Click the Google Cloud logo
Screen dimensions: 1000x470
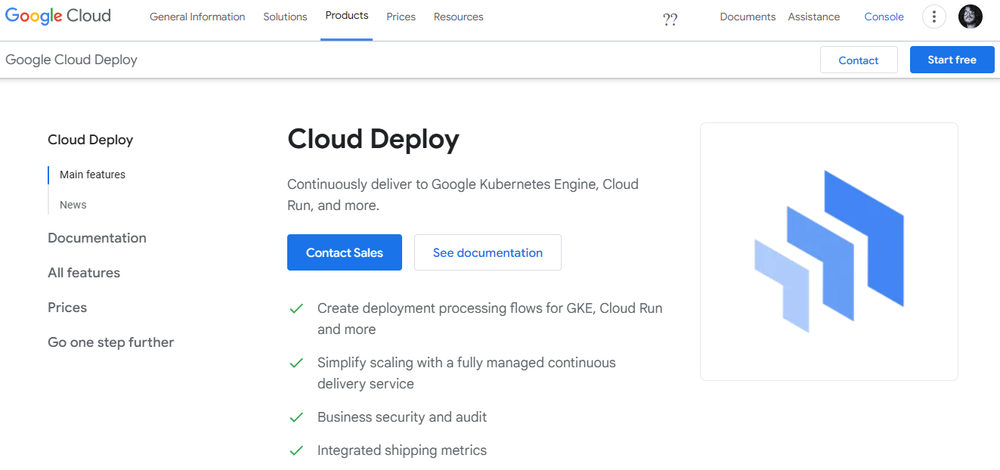click(58, 17)
